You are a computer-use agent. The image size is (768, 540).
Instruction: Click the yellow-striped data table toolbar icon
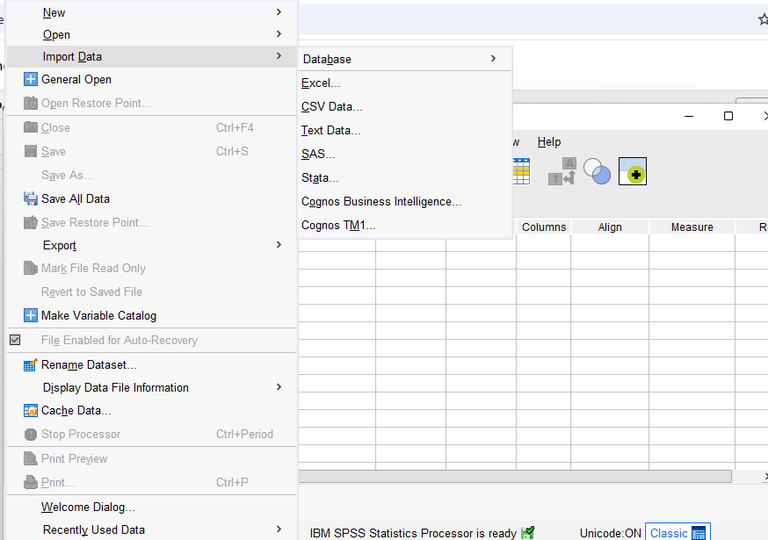(x=521, y=171)
